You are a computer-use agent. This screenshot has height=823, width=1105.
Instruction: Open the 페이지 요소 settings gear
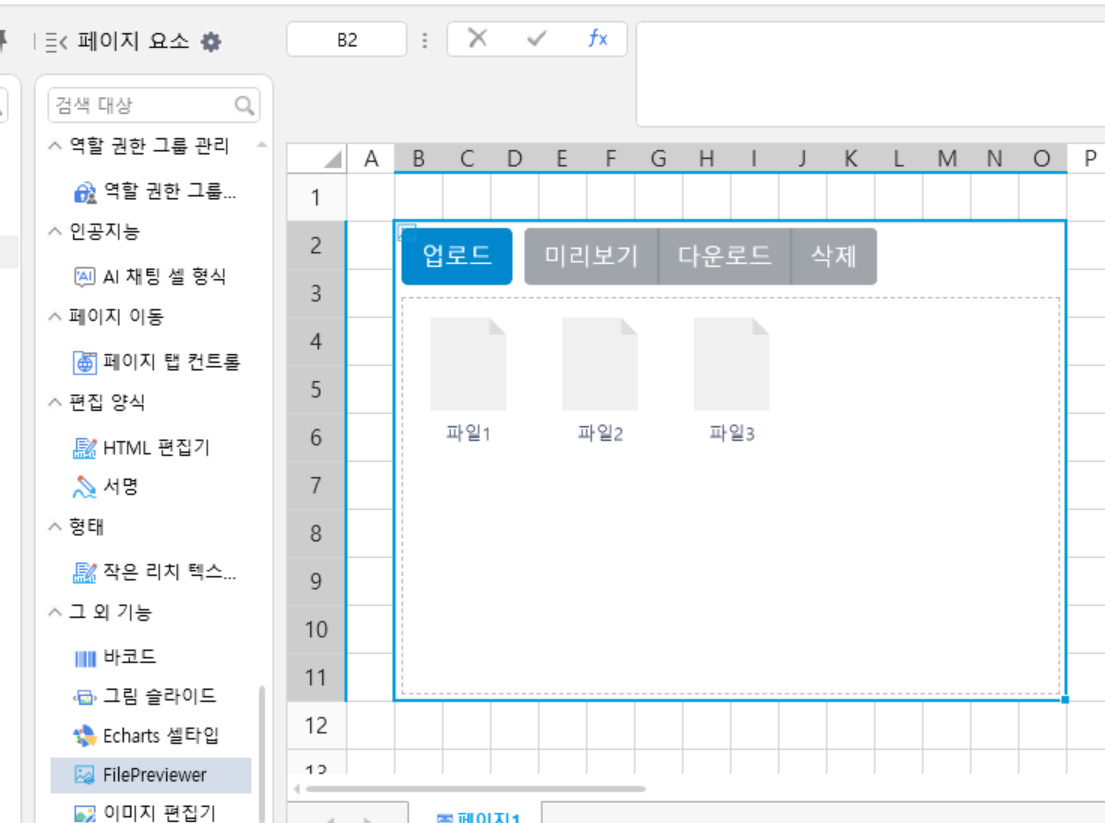coord(211,42)
